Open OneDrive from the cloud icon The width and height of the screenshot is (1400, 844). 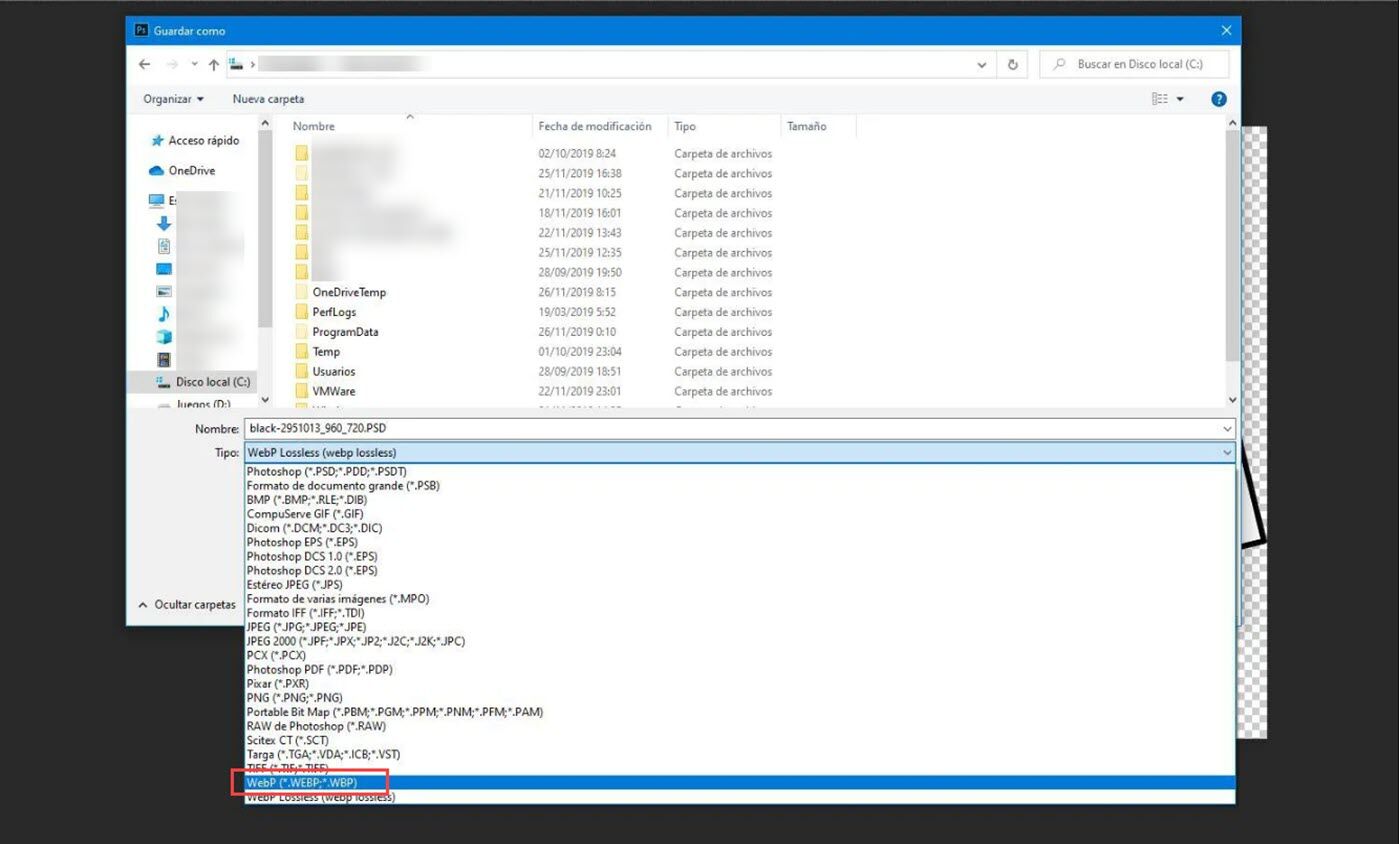(x=156, y=170)
